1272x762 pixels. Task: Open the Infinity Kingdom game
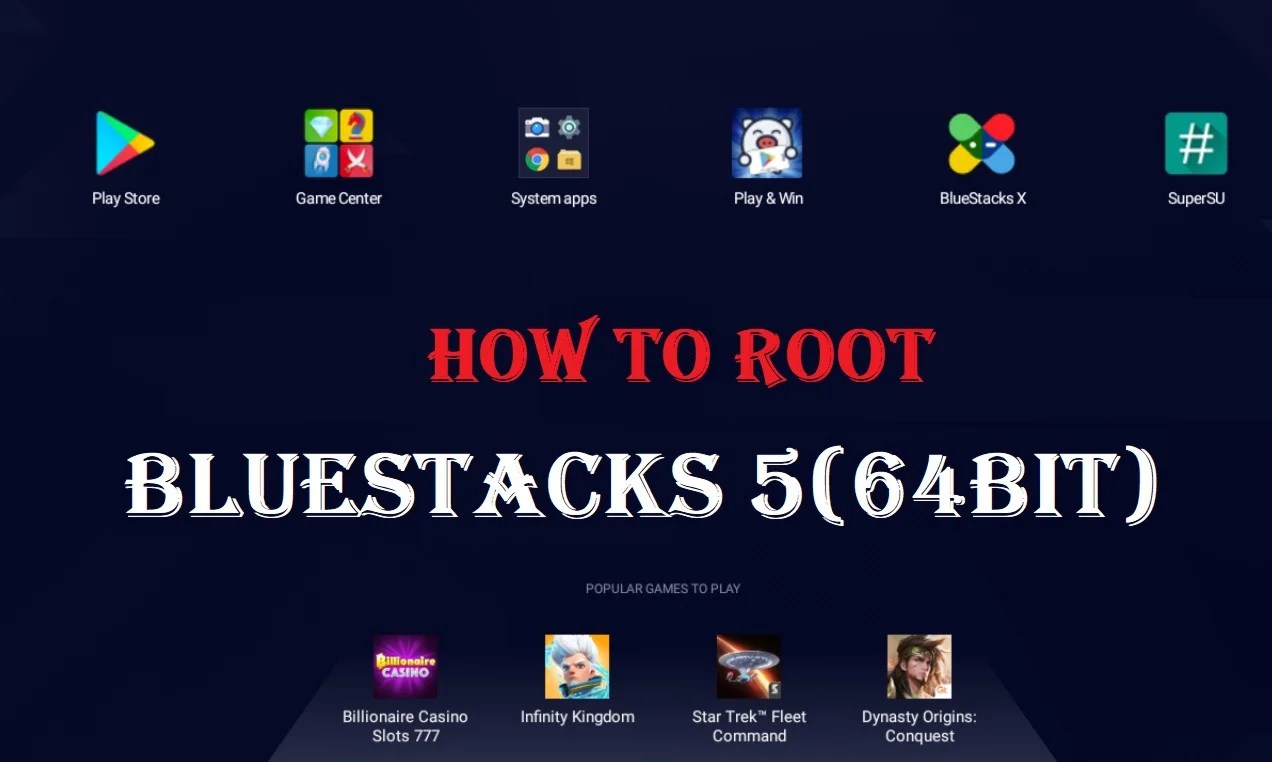point(577,665)
